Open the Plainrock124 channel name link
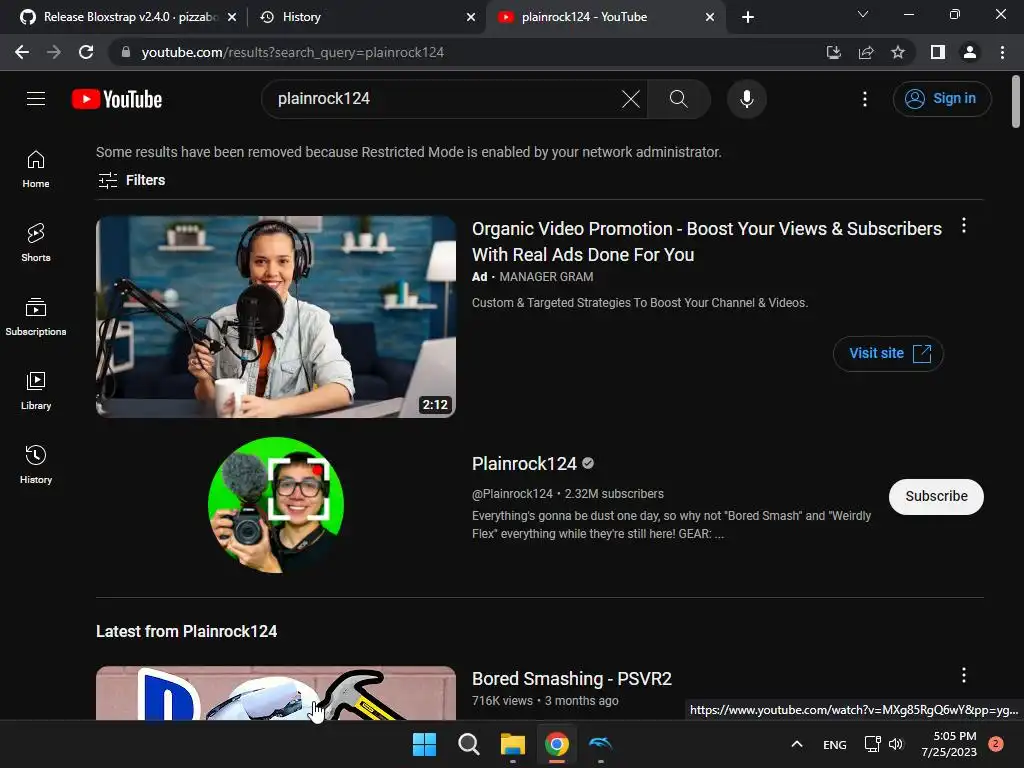 [524, 464]
